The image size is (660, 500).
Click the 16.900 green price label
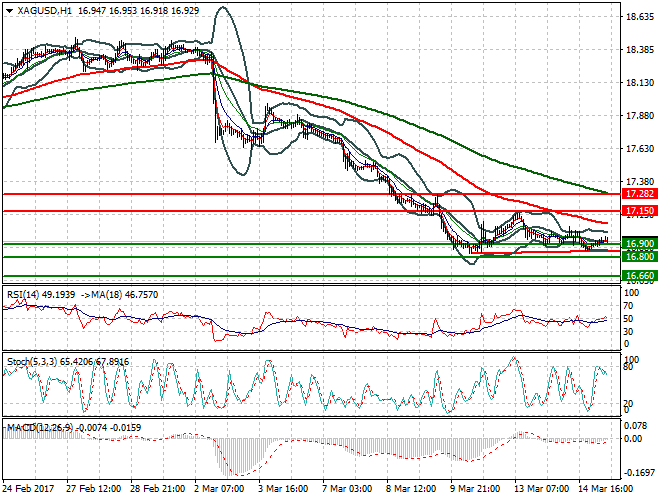[639, 244]
